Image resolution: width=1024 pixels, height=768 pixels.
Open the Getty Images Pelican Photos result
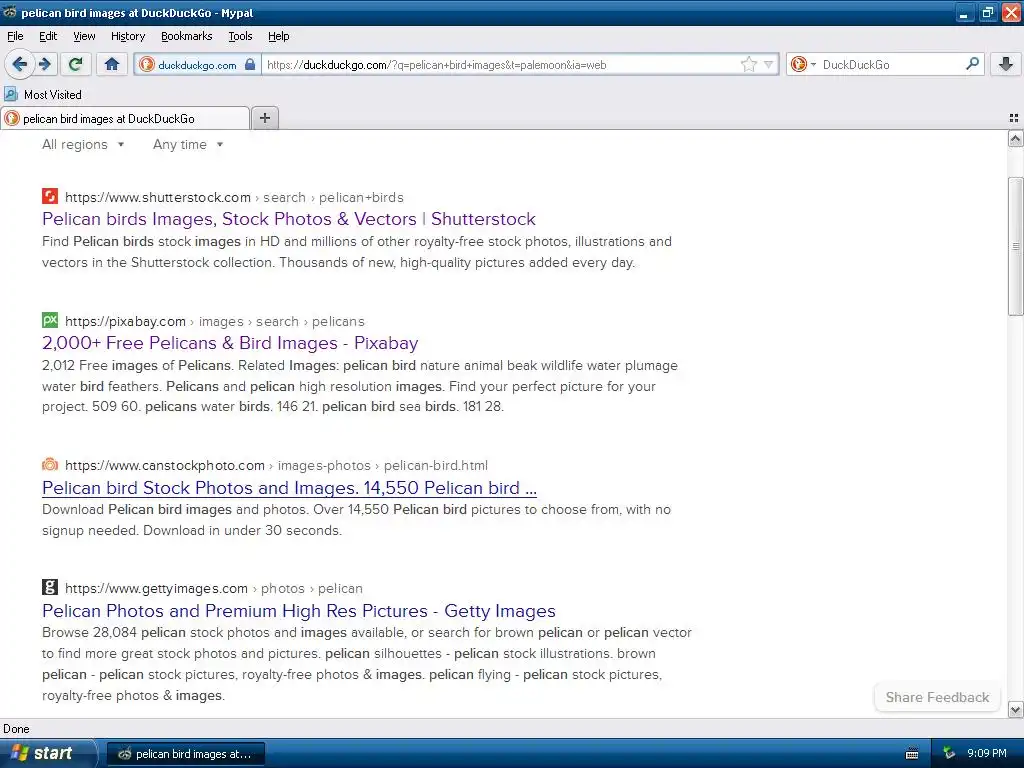point(298,611)
